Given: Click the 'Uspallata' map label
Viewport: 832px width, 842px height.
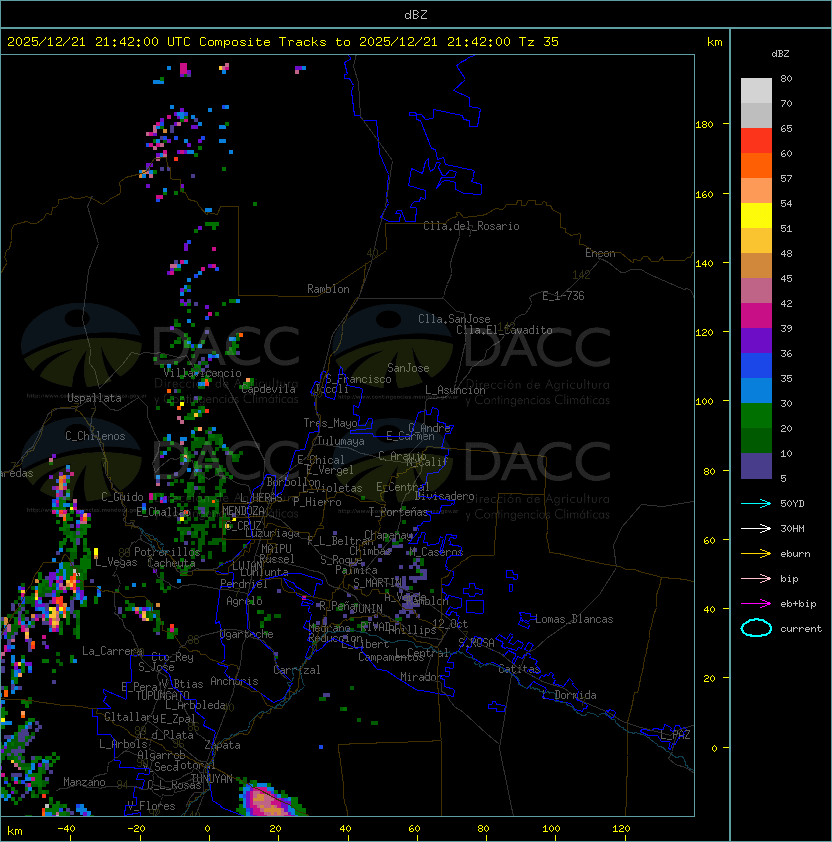Looking at the screenshot, I should click(x=94, y=398).
